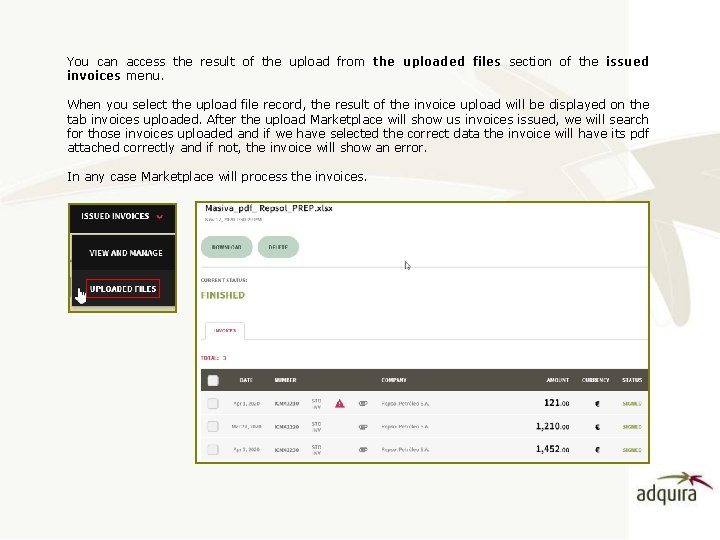Expand the Issued Invoices menu chevron
The width and height of the screenshot is (720, 540).
(159, 217)
